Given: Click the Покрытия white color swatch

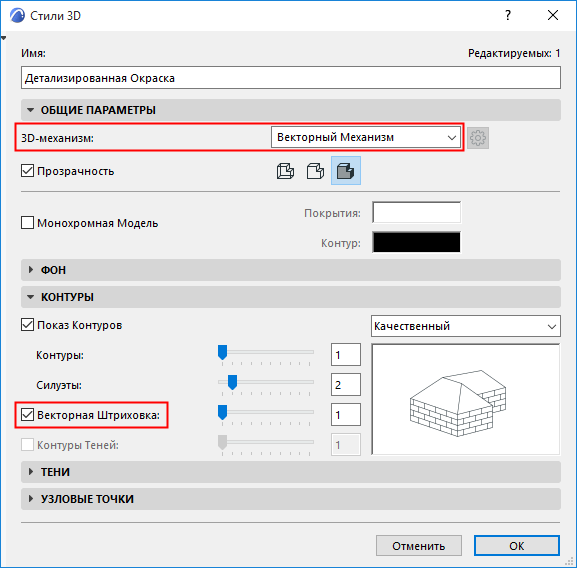Looking at the screenshot, I should tap(417, 212).
